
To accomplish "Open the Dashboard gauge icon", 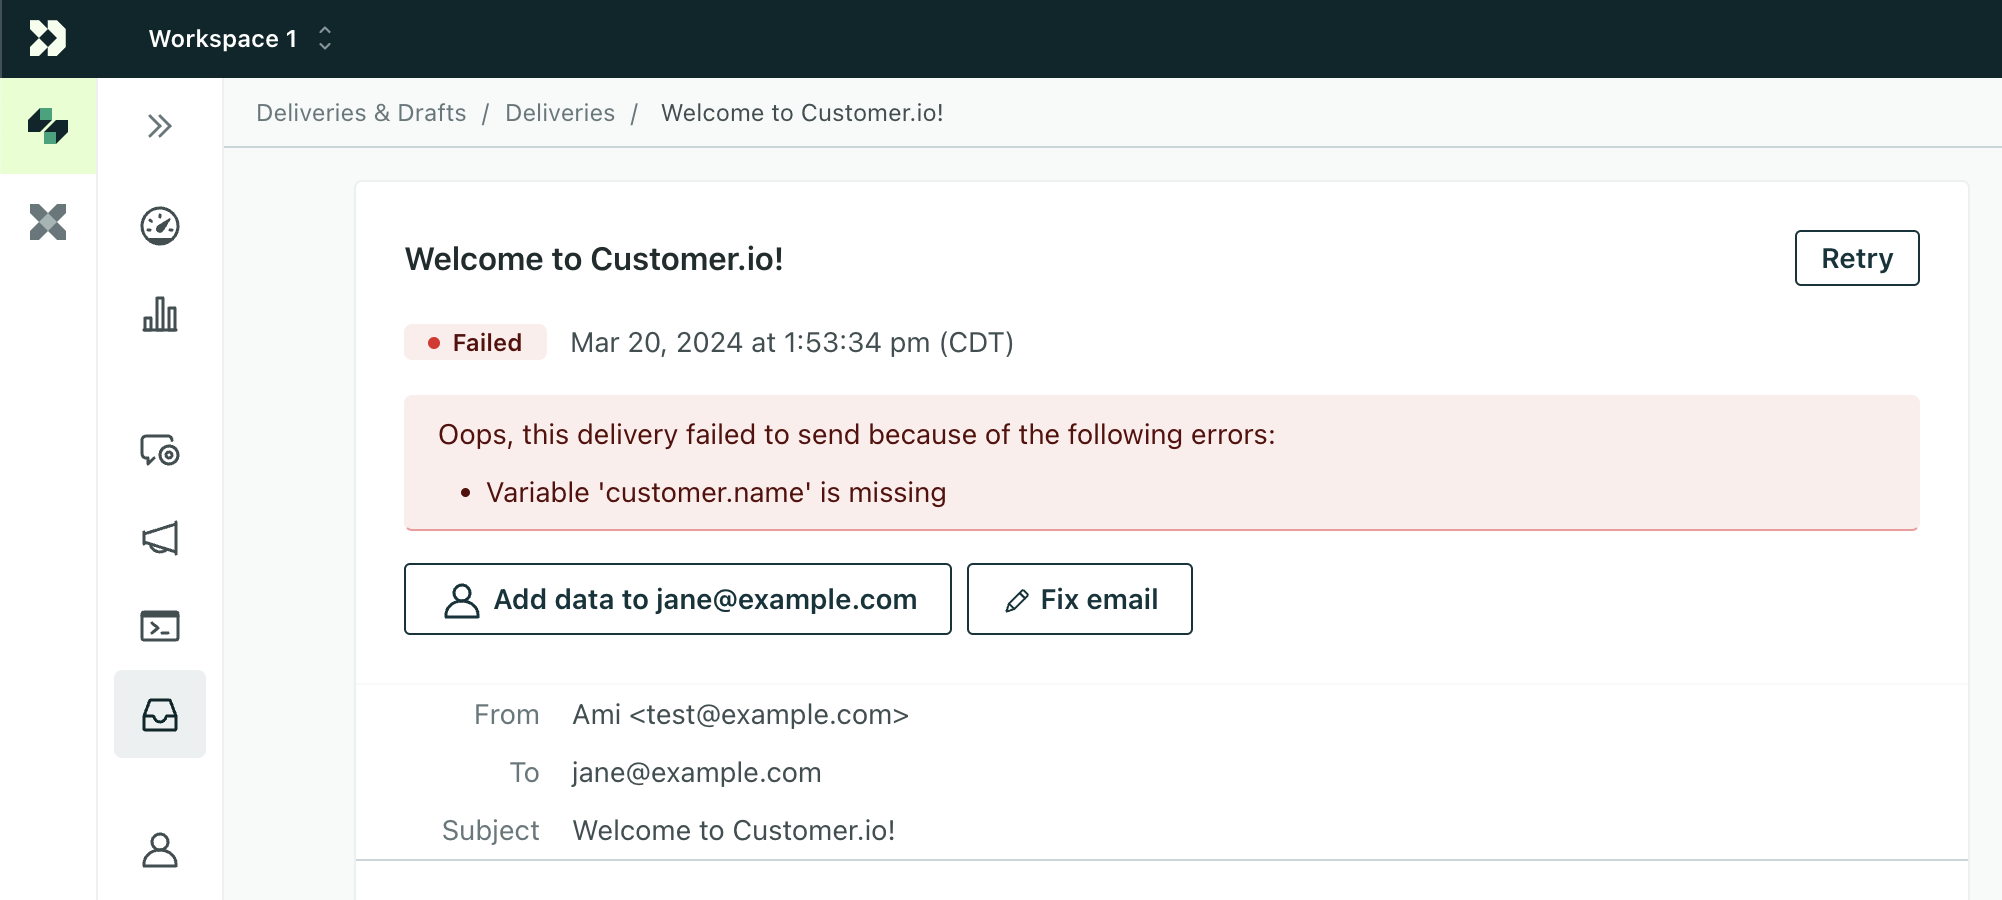I will click(x=159, y=226).
